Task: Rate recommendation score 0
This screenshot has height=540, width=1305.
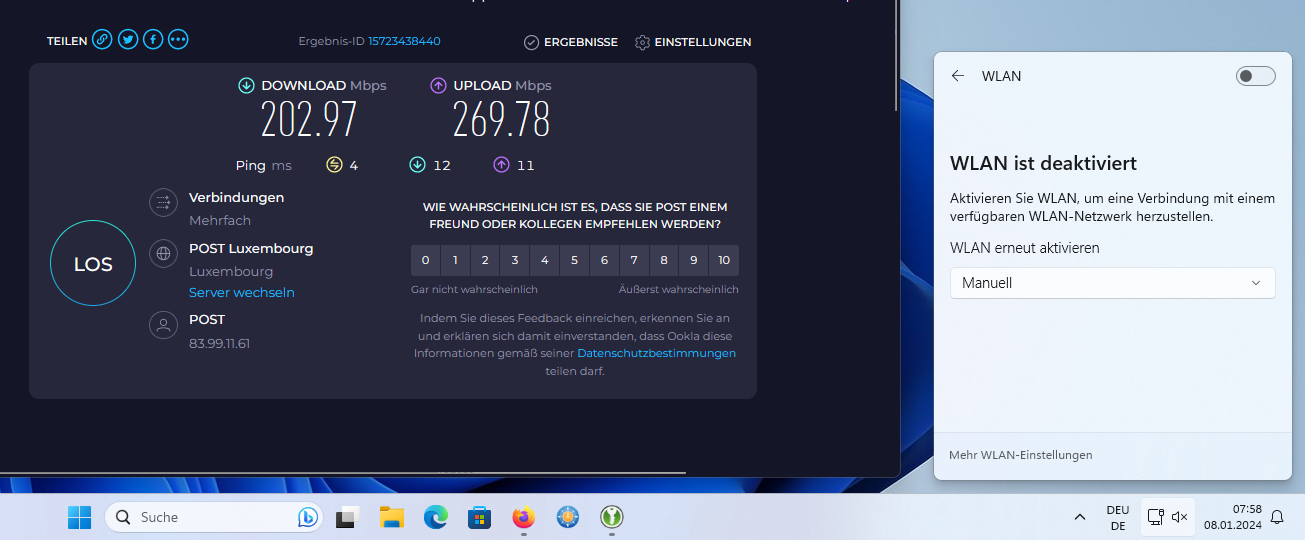Action: [425, 260]
